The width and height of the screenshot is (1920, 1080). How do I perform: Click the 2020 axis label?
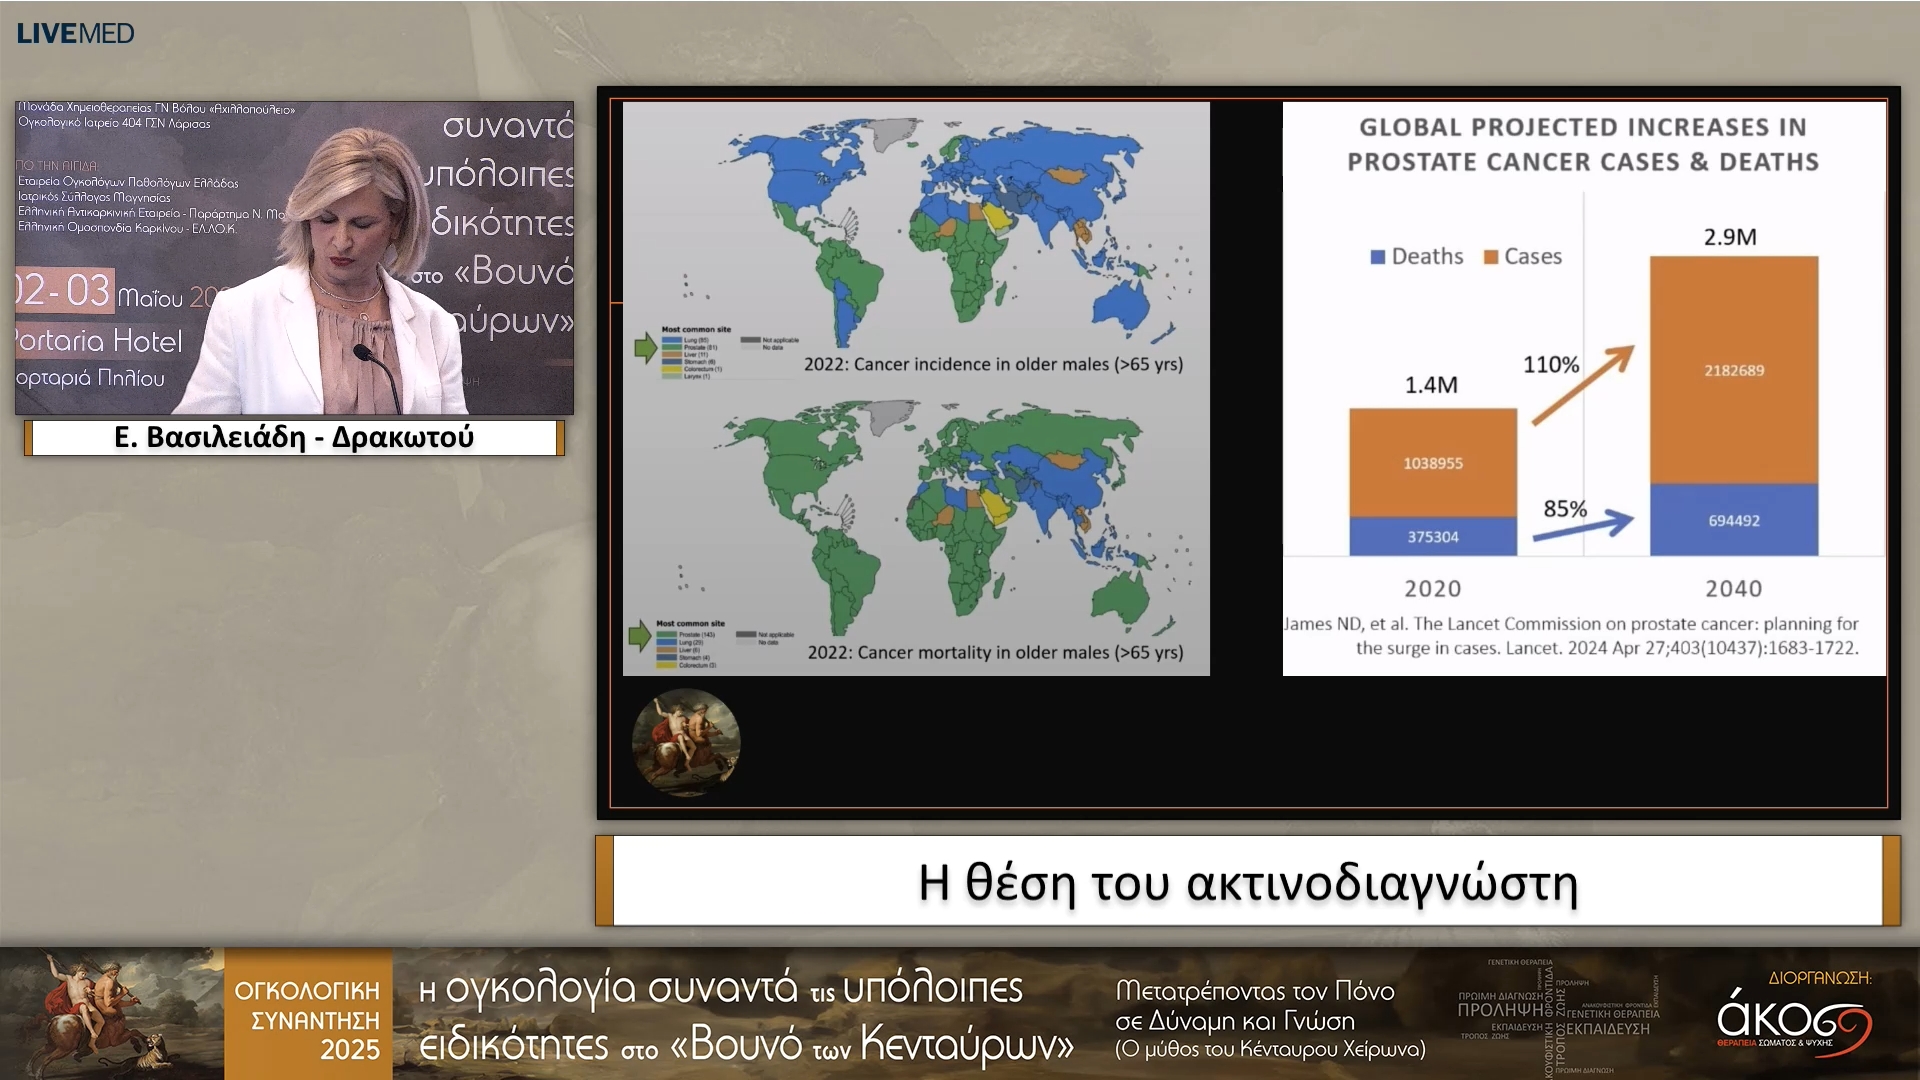pos(1432,589)
